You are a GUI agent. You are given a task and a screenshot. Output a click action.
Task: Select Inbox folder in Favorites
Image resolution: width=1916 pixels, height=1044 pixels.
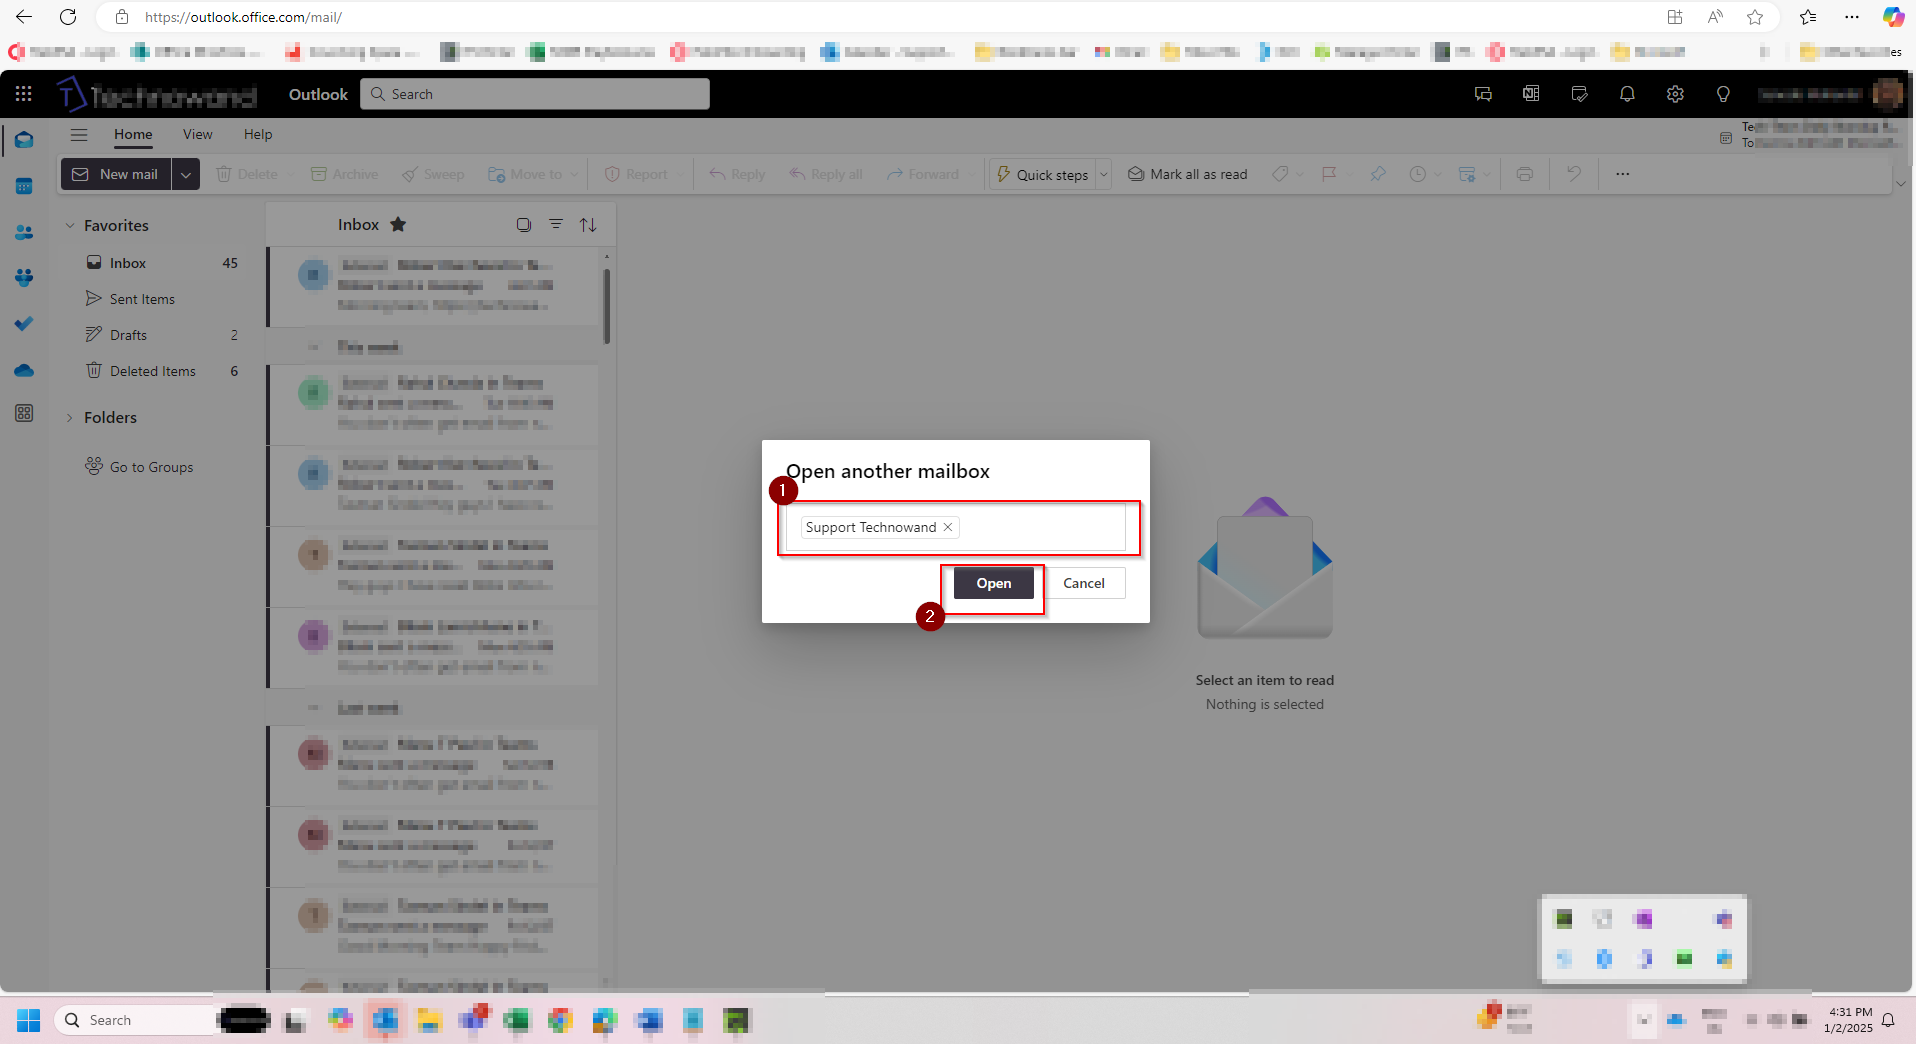click(161, 263)
